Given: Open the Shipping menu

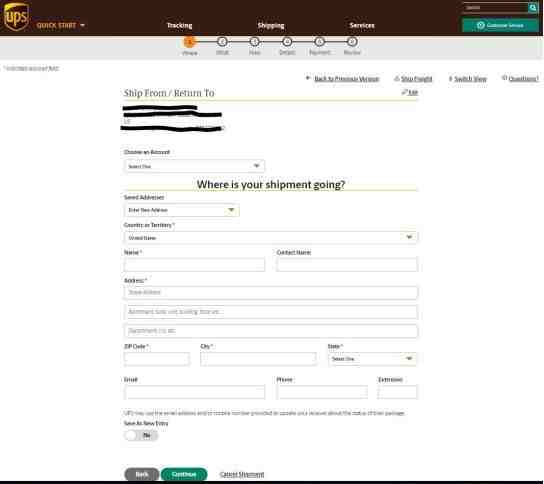Looking at the screenshot, I should click(271, 25).
